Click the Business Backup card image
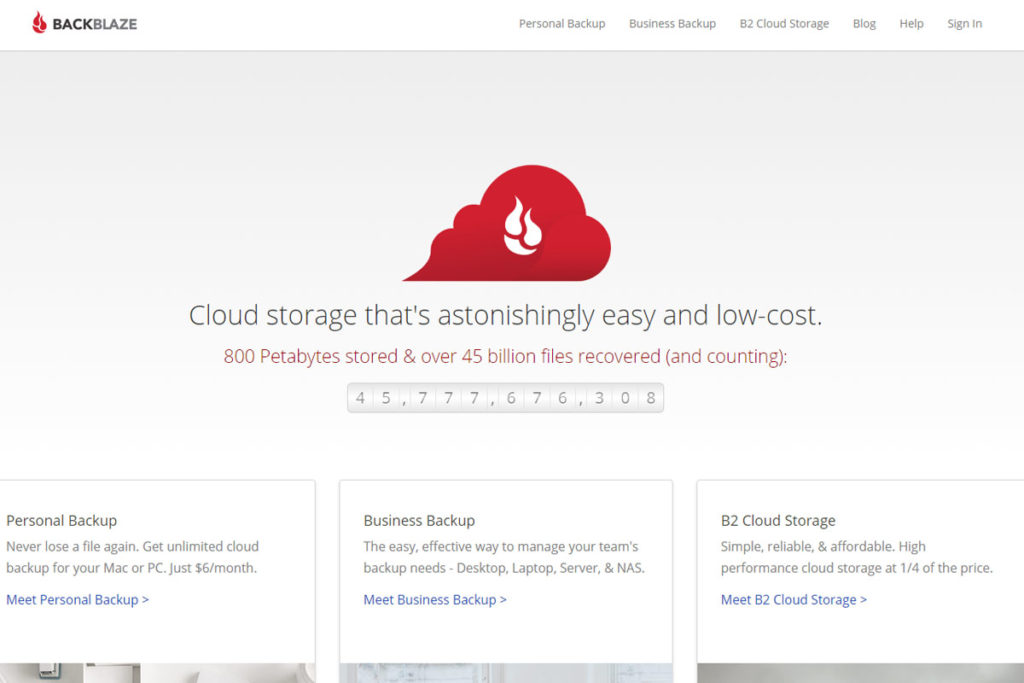 tap(506, 673)
